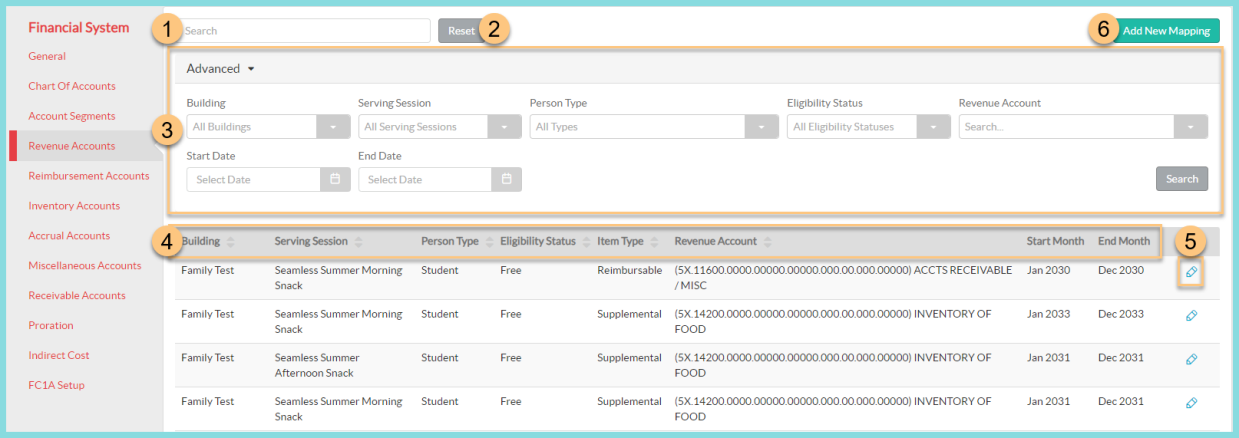Sort table by Eligibility Status column
This screenshot has width=1239, height=438.
585,242
